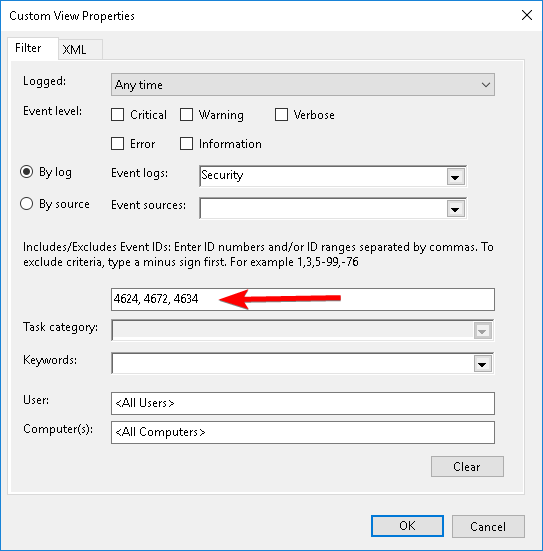Expand the Event logs dropdown arrow

coord(455,177)
